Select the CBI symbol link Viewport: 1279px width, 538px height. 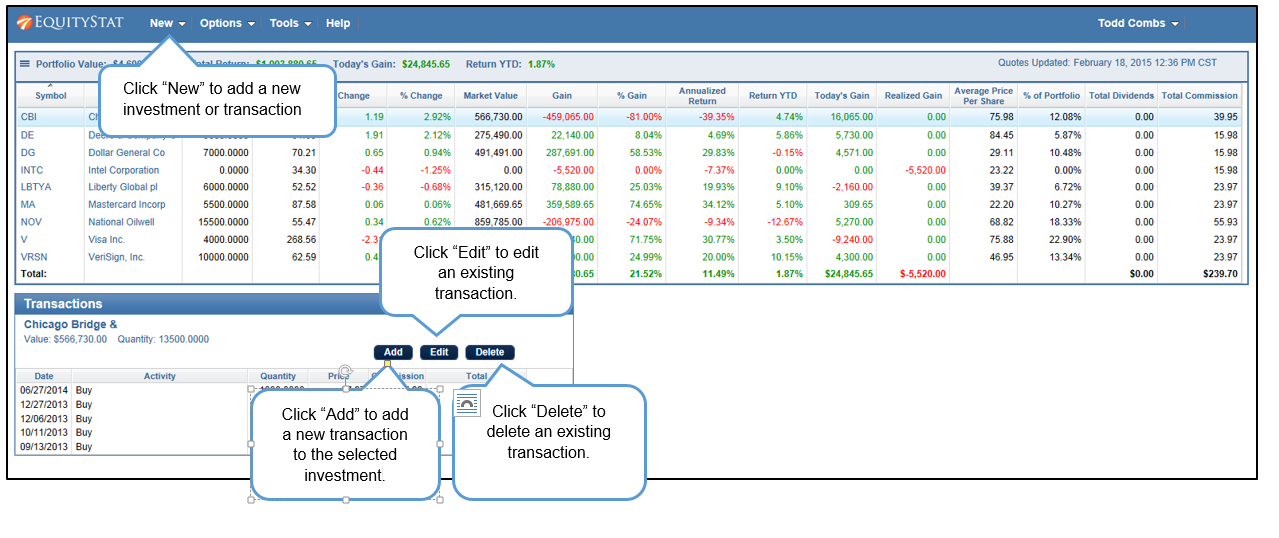click(x=29, y=117)
